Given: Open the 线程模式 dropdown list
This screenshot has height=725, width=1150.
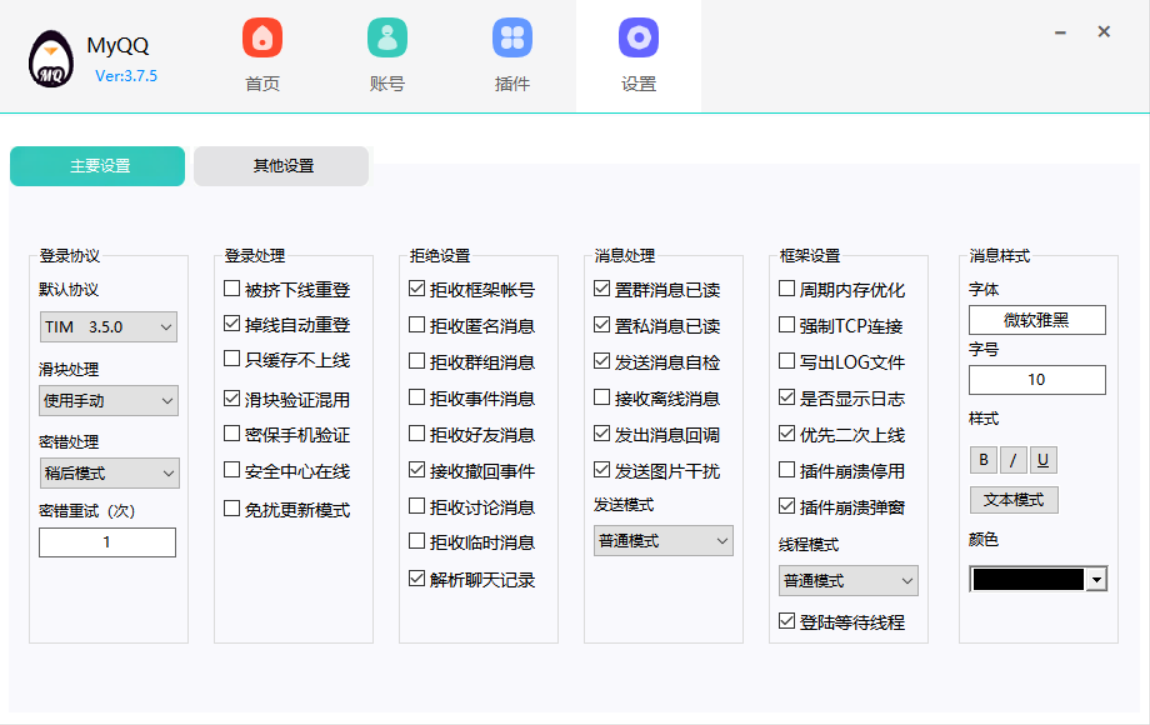Looking at the screenshot, I should point(848,581).
